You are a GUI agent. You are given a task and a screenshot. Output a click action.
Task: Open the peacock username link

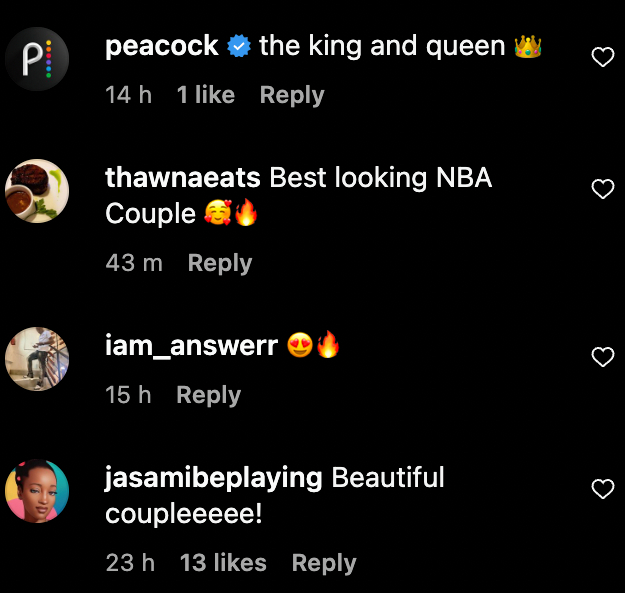point(161,47)
